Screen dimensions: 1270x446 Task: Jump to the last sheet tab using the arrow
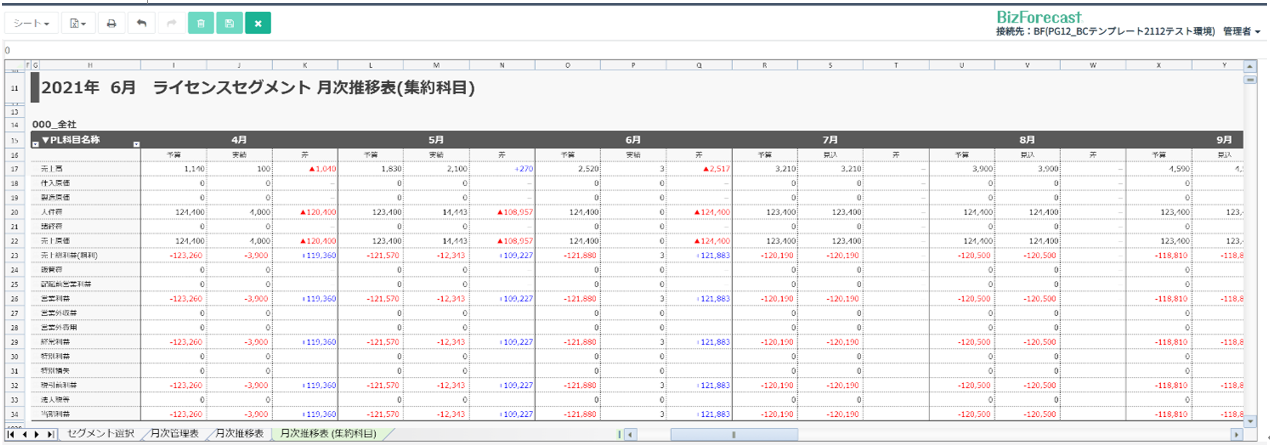pyautogui.click(x=51, y=435)
